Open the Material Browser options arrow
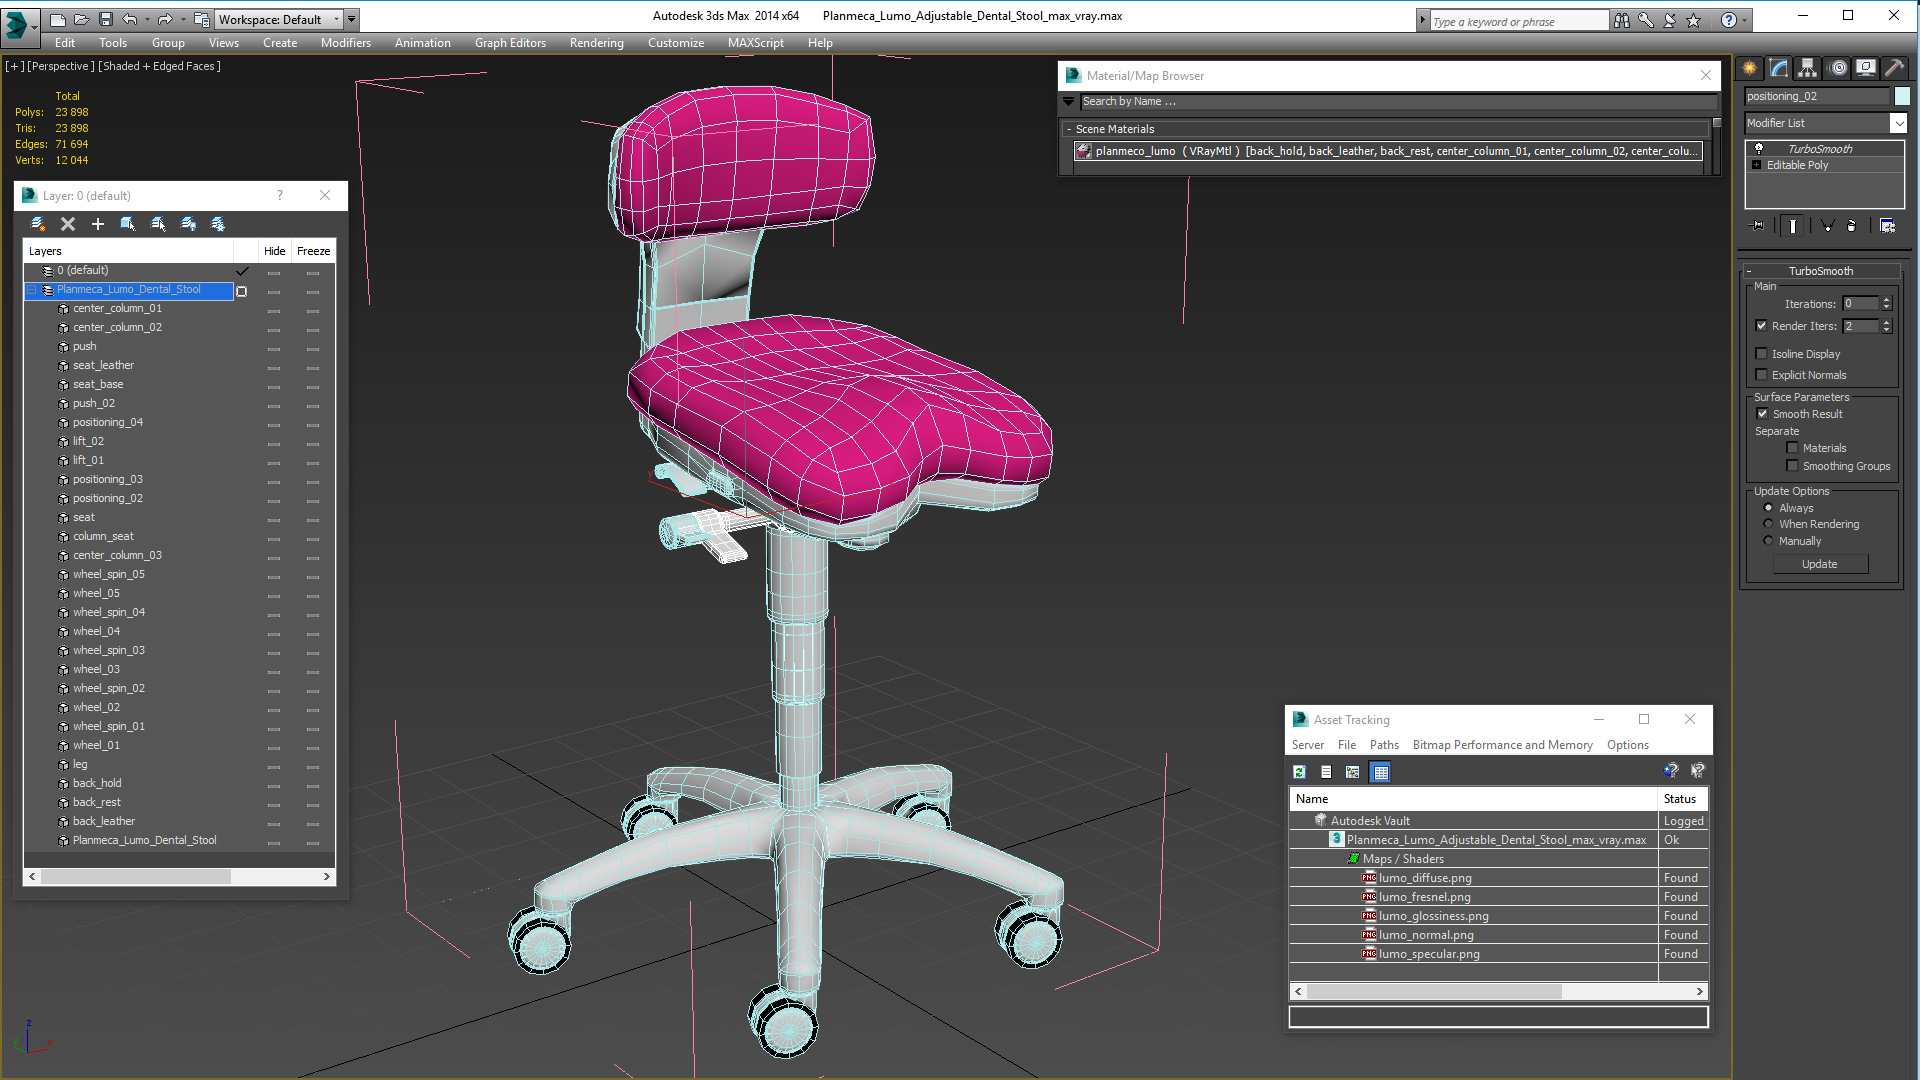 pos(1068,101)
